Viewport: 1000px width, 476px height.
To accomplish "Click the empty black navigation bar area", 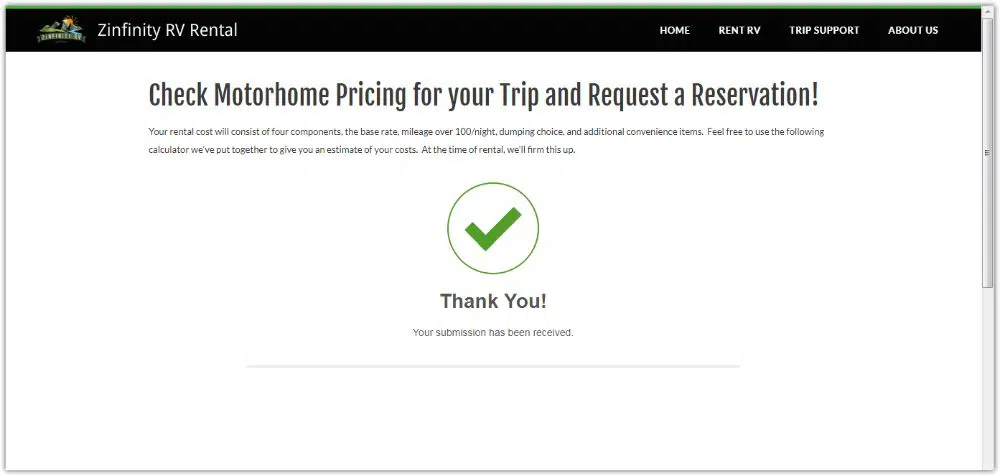I will point(450,30).
